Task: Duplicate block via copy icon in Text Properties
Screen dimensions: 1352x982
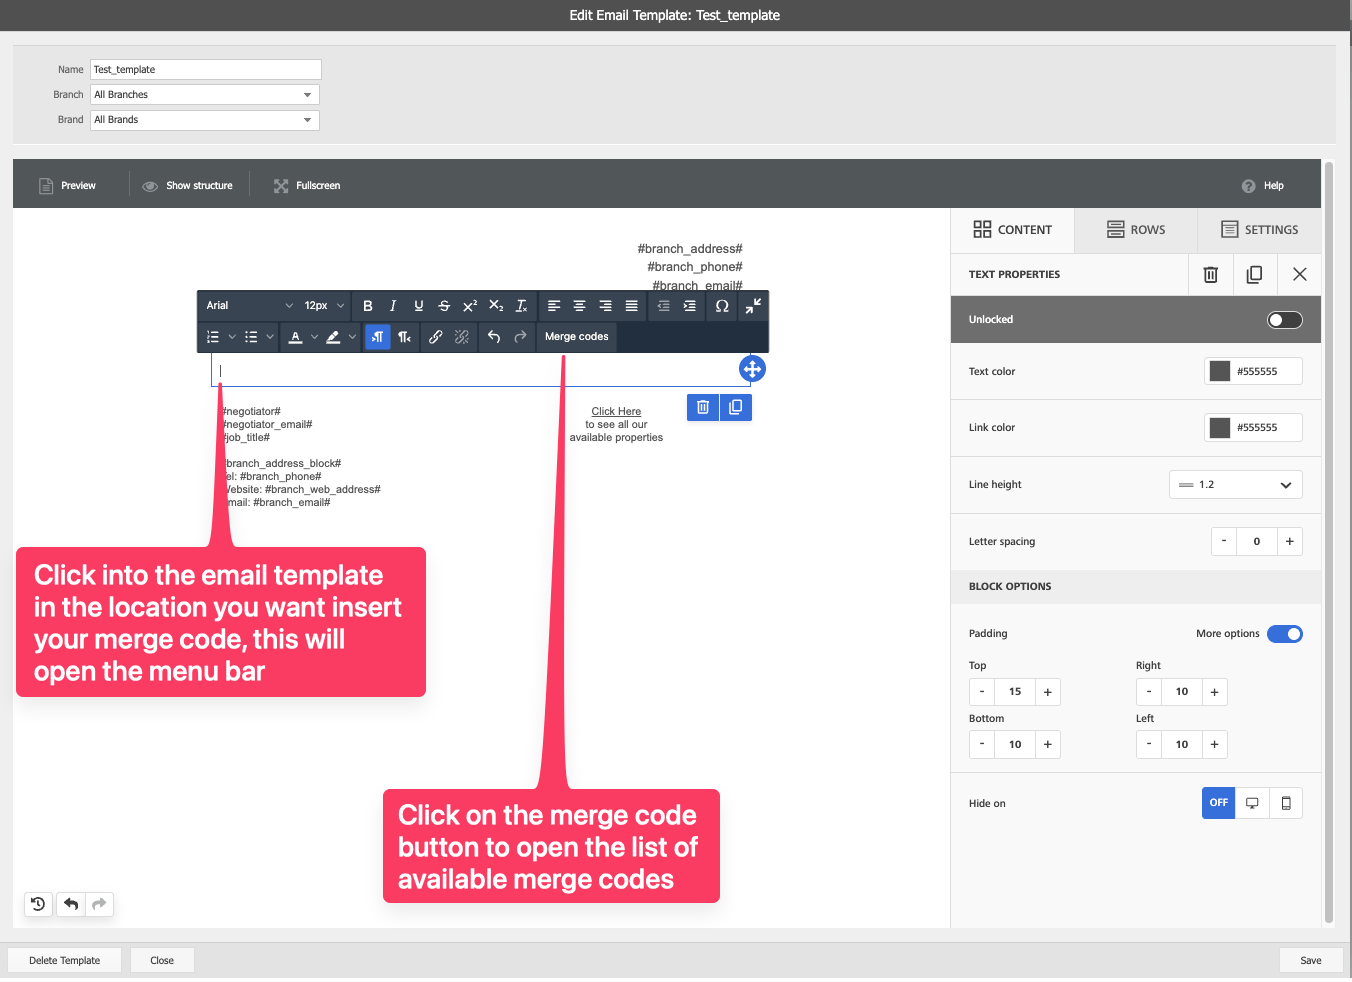Action: click(x=1254, y=274)
